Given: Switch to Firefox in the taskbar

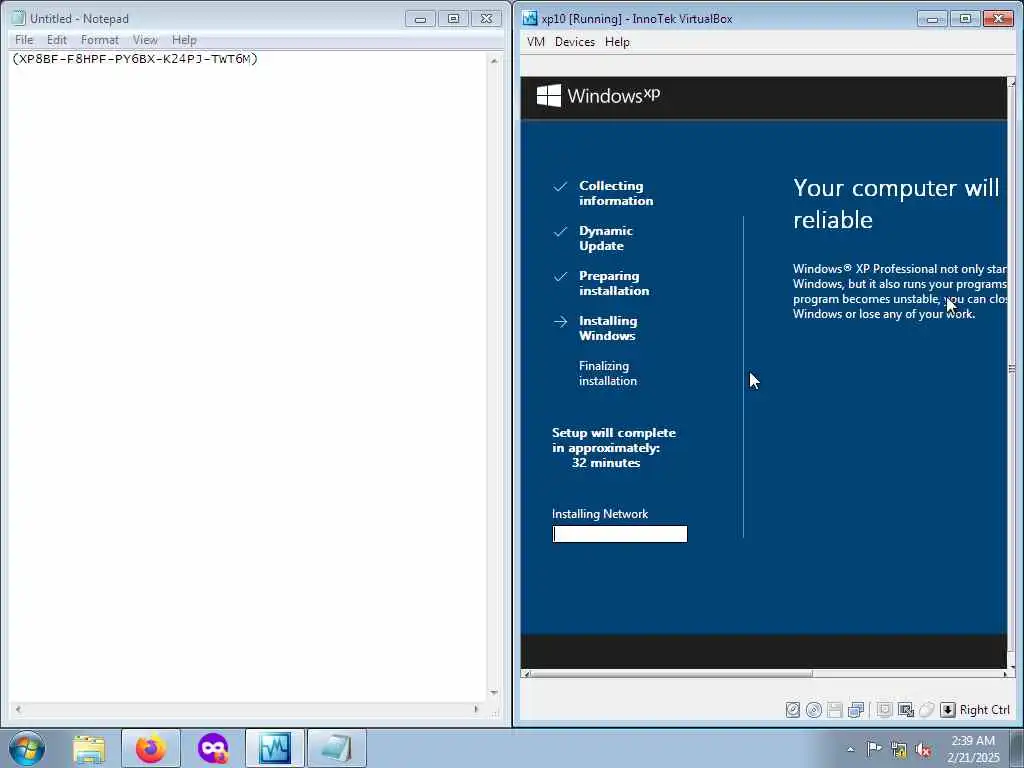Looking at the screenshot, I should point(151,748).
